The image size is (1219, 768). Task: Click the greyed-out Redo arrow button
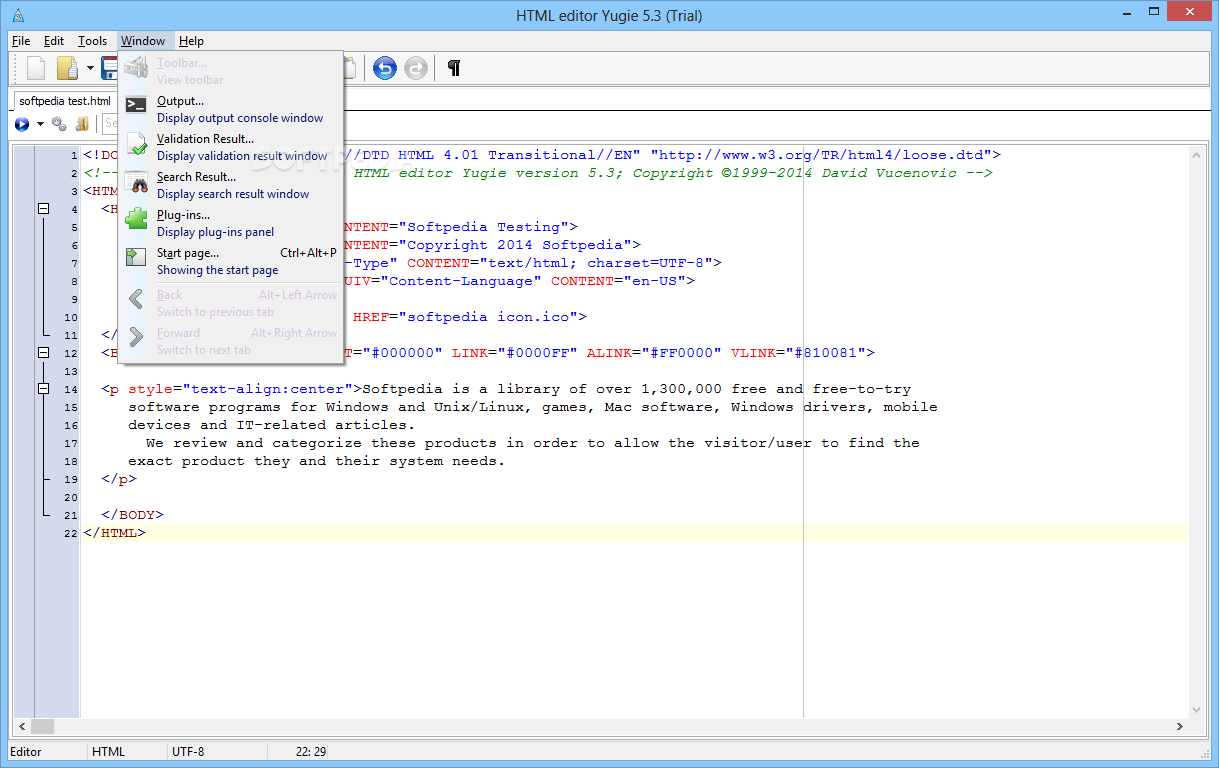pos(416,68)
